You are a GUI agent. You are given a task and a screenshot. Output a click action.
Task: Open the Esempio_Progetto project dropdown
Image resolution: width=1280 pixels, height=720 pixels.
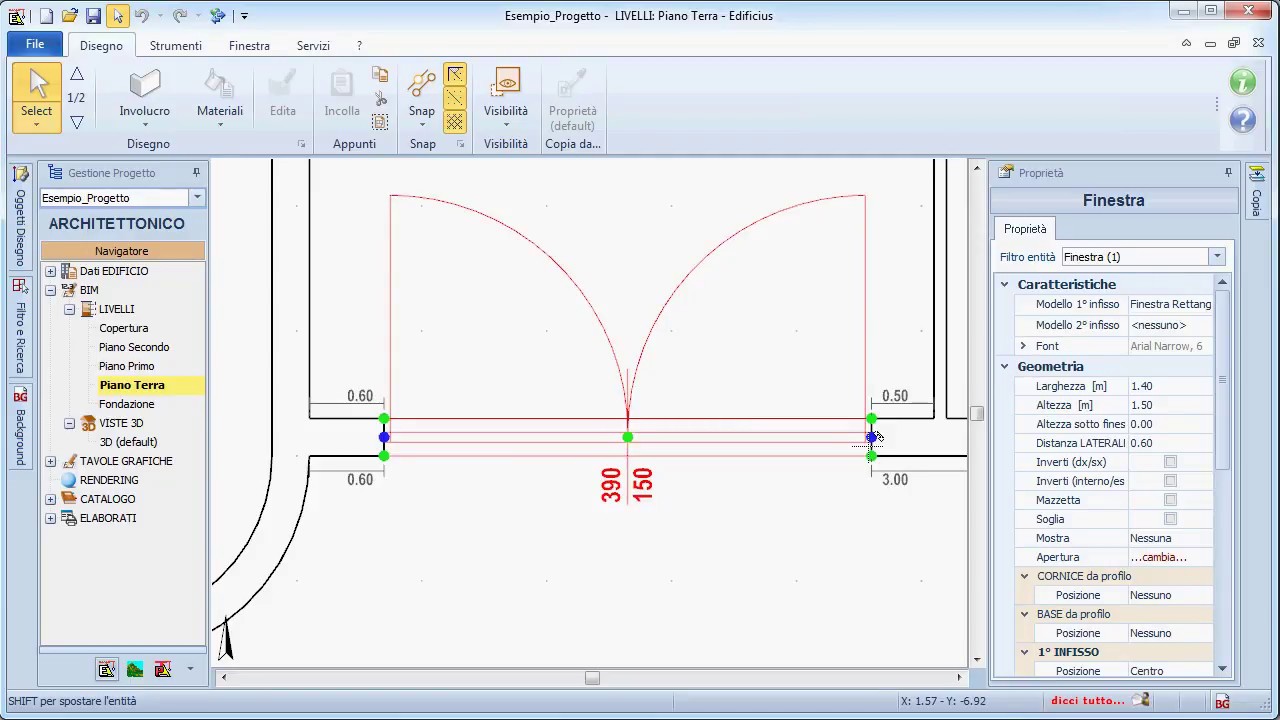(197, 198)
